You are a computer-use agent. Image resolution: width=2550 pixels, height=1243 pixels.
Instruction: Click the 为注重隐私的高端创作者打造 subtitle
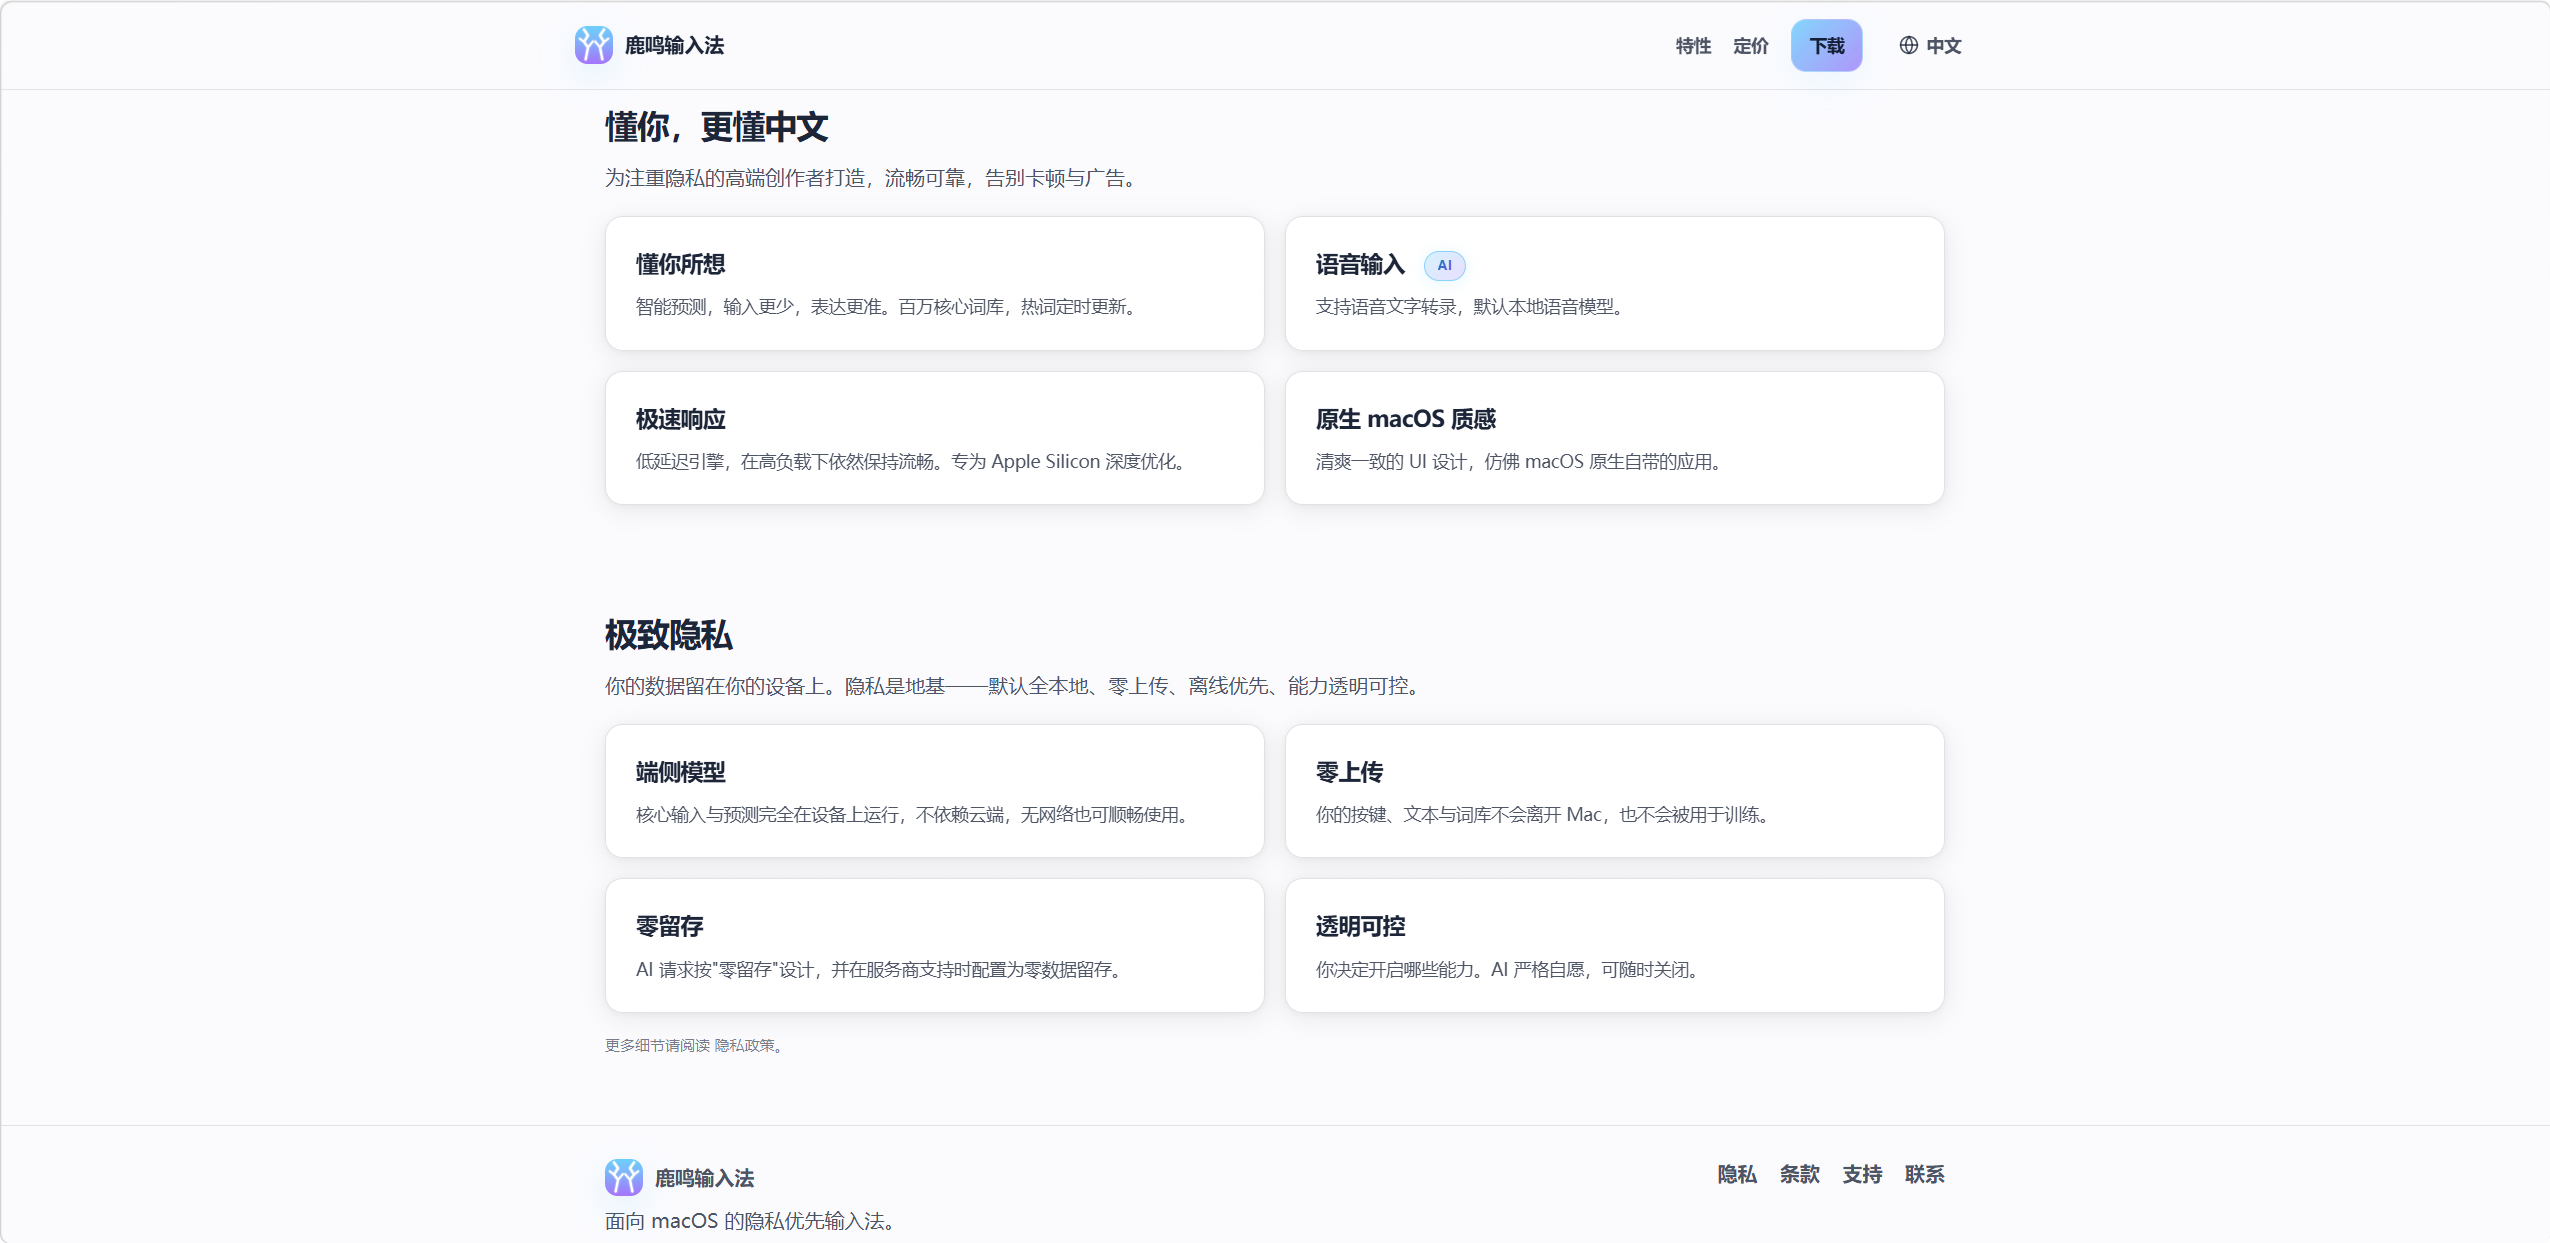point(872,178)
